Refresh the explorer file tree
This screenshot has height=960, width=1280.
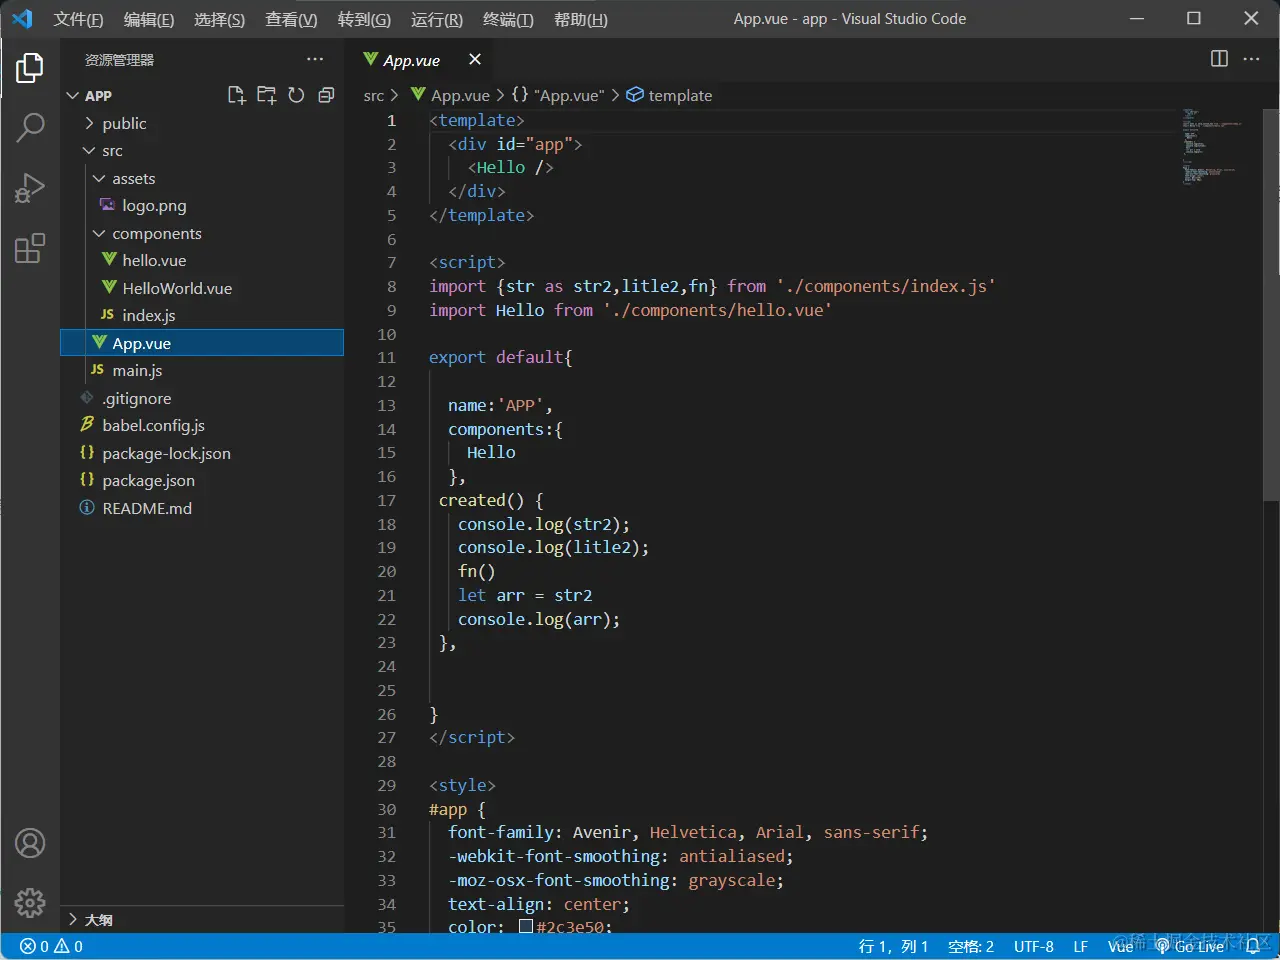[x=296, y=95]
